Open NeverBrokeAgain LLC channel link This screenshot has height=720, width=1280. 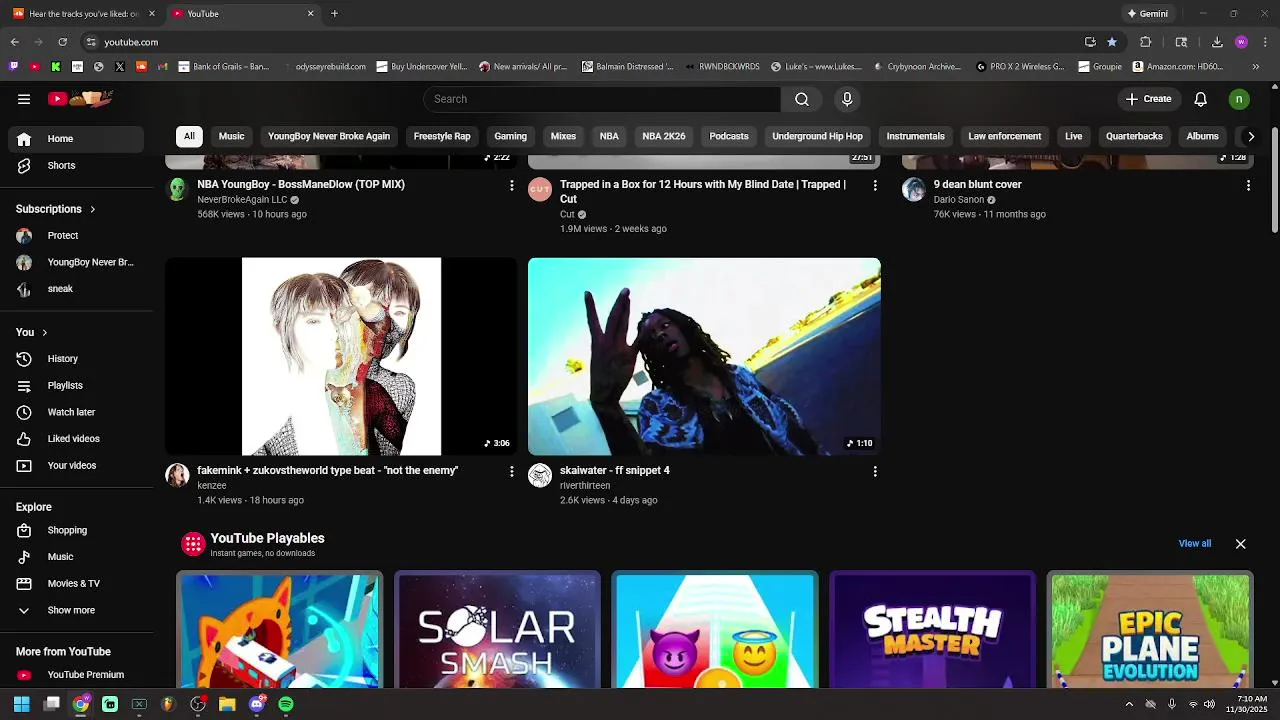coord(242,200)
